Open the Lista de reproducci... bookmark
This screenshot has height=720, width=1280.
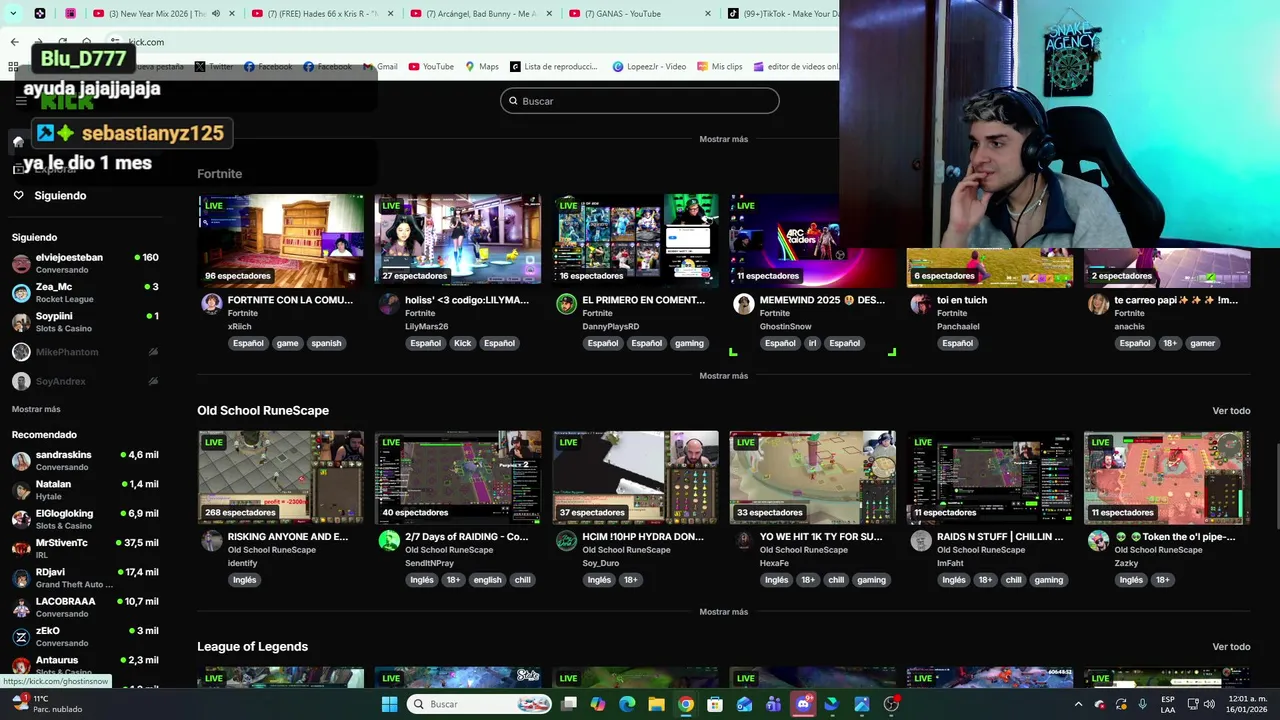click(553, 67)
